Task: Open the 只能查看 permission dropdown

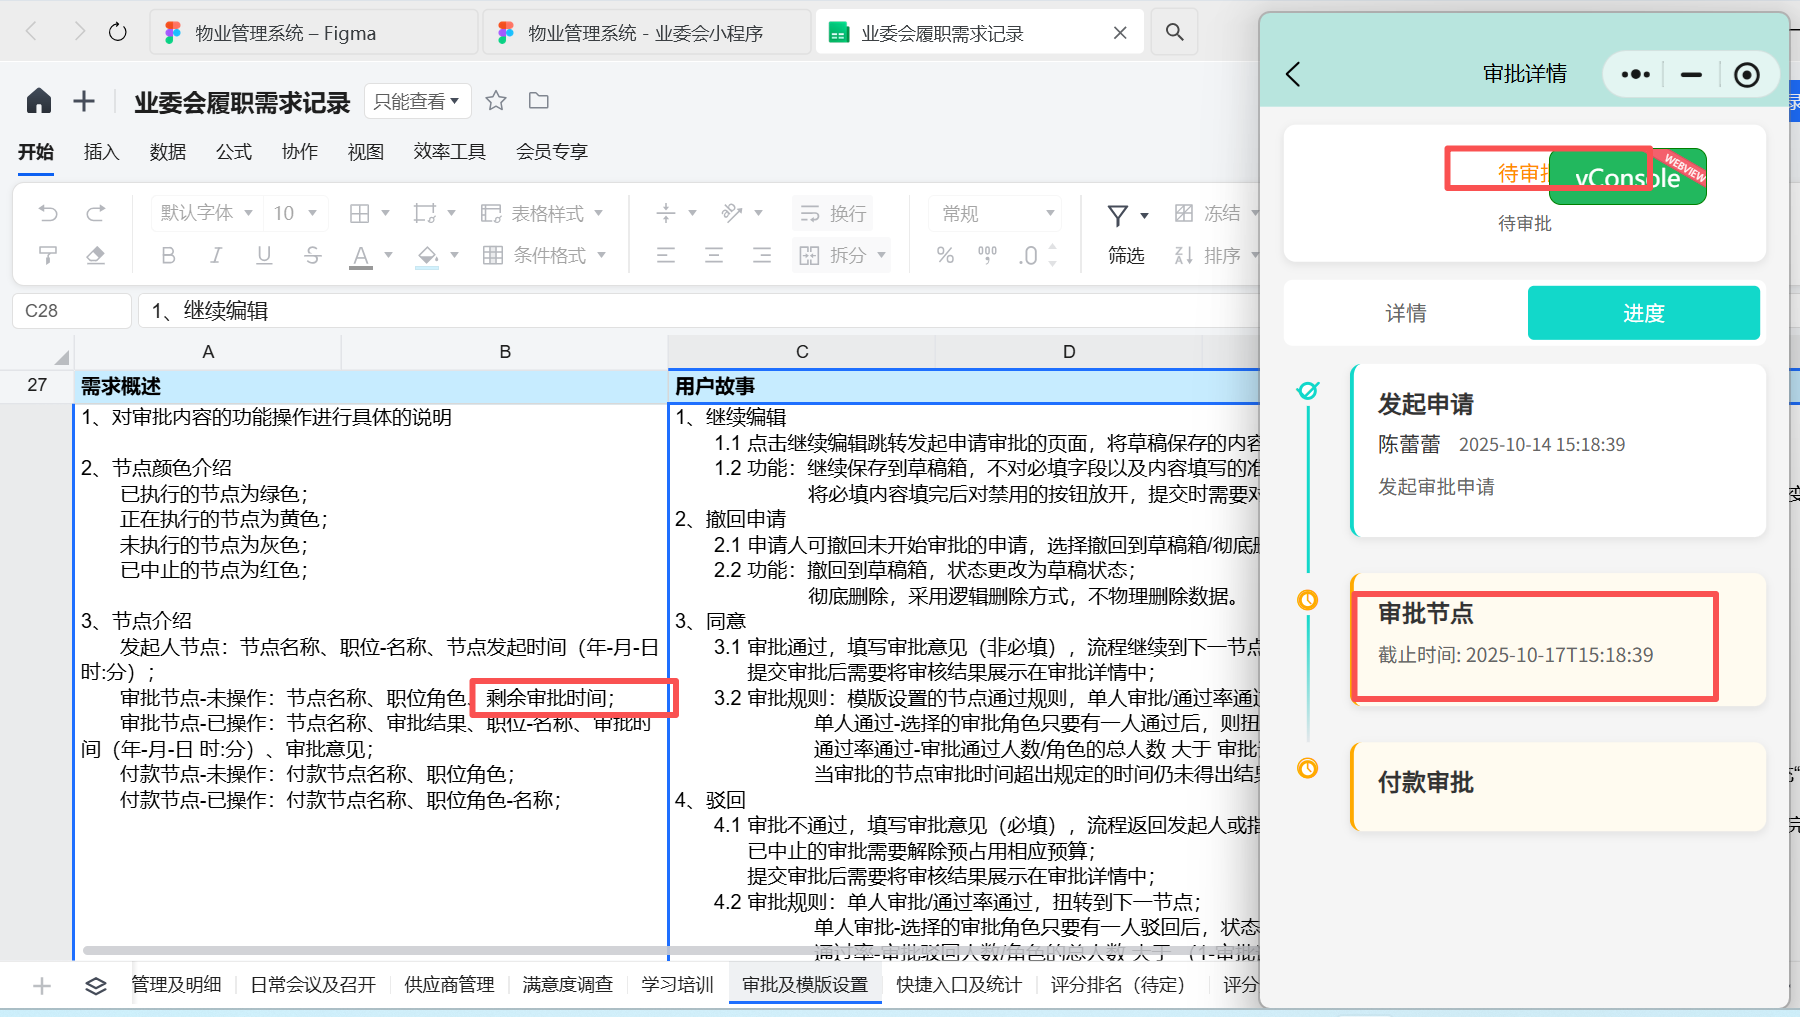Action: 417,100
